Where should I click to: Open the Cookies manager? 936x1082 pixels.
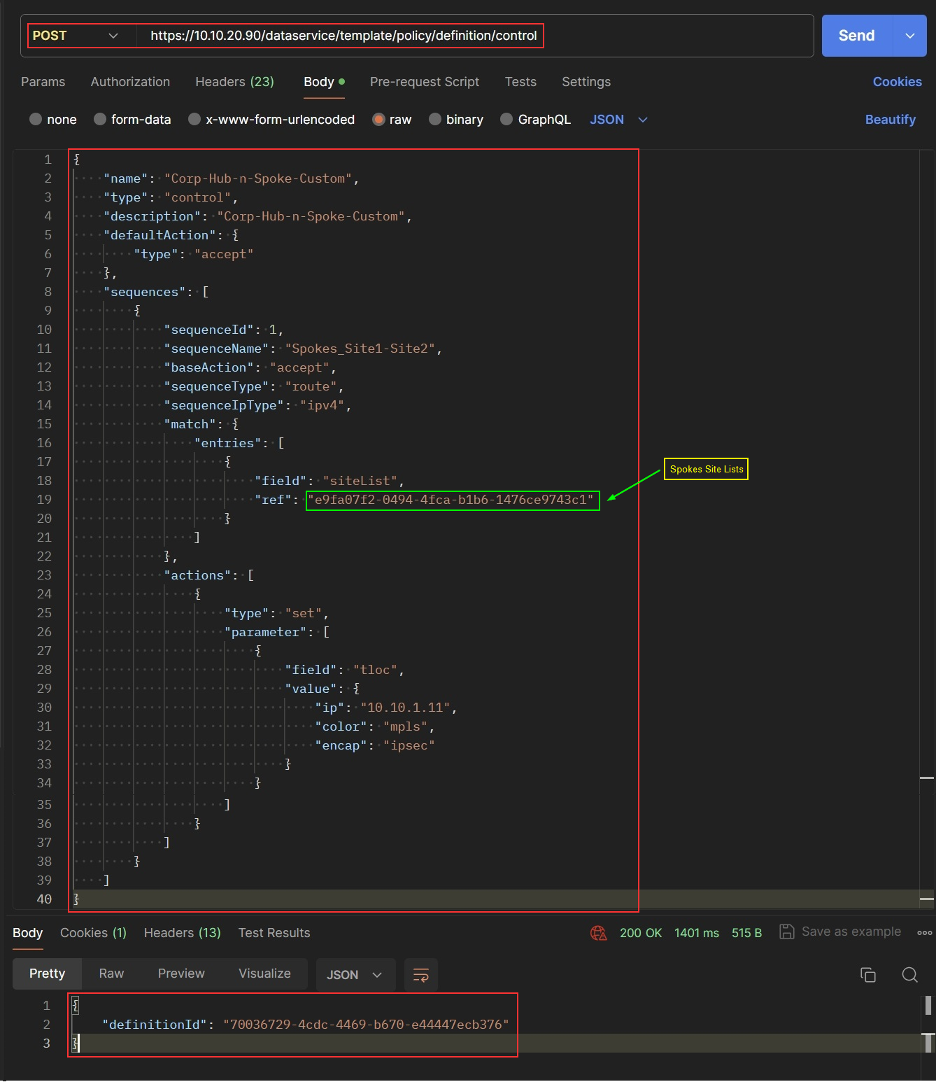[x=896, y=82]
